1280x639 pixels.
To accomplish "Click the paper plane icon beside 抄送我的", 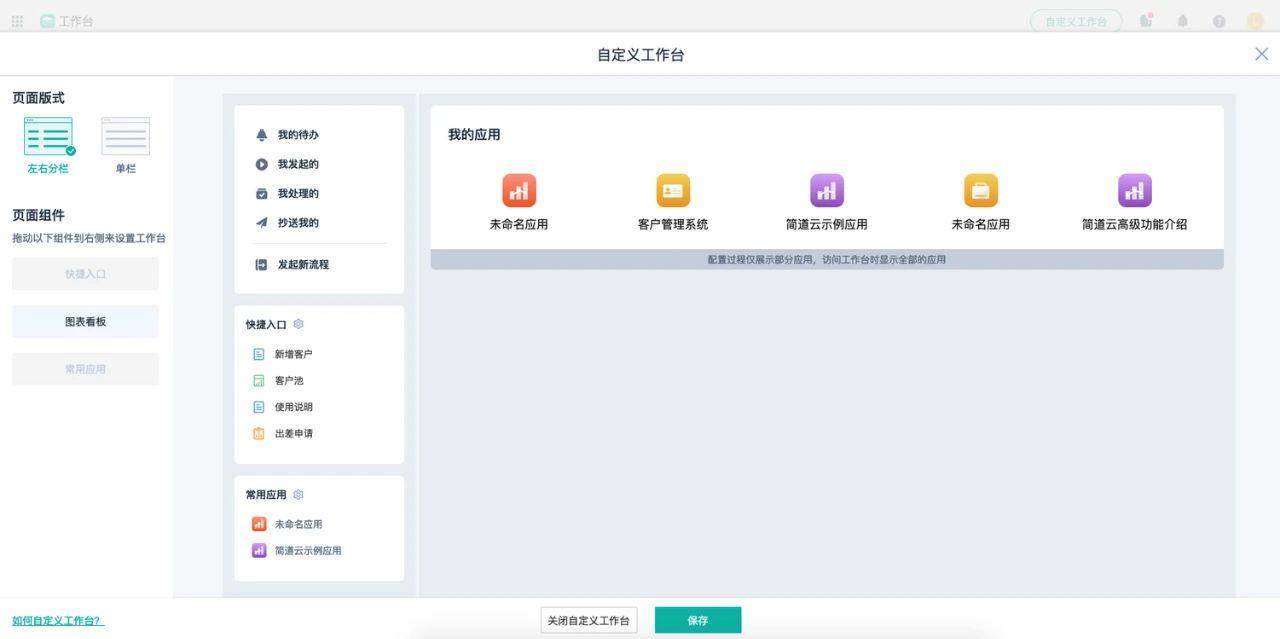I will point(261,223).
